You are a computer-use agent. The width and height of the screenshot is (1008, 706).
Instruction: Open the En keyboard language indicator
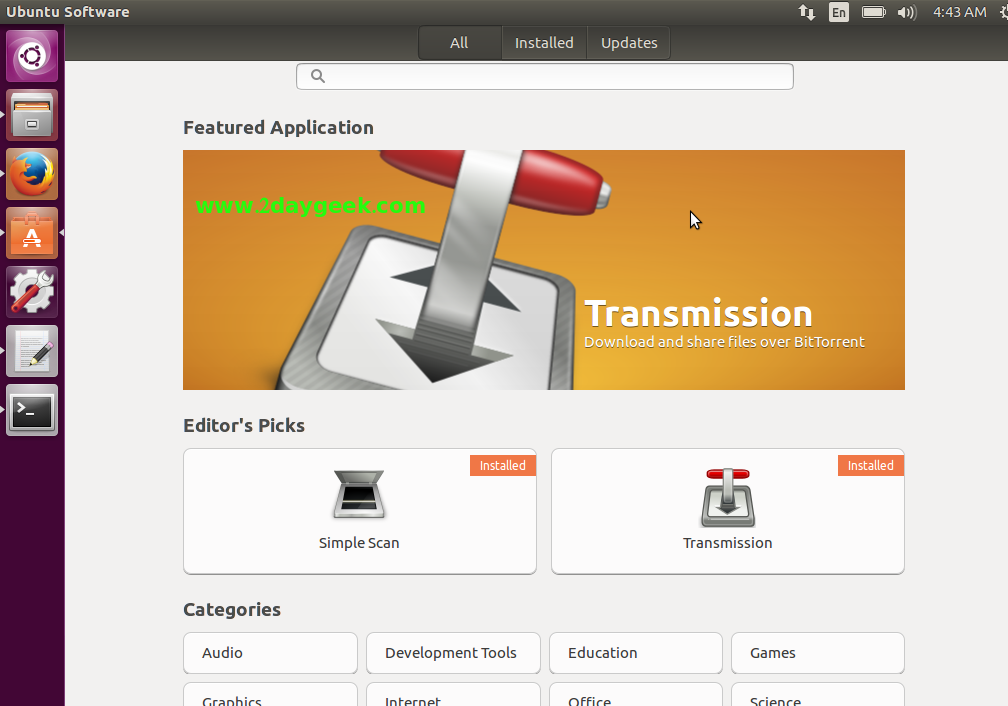pos(839,12)
